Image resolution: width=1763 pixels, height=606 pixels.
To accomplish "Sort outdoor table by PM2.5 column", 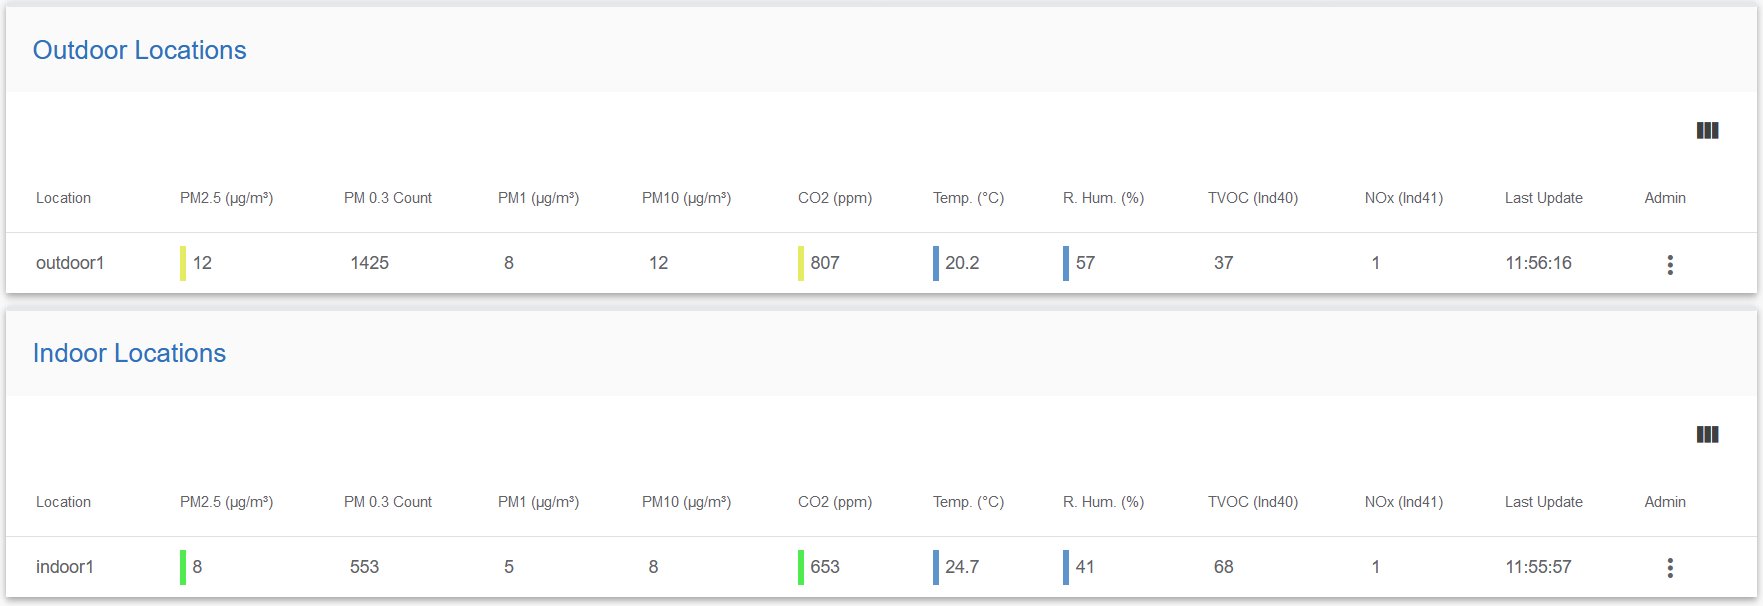I will pos(226,198).
